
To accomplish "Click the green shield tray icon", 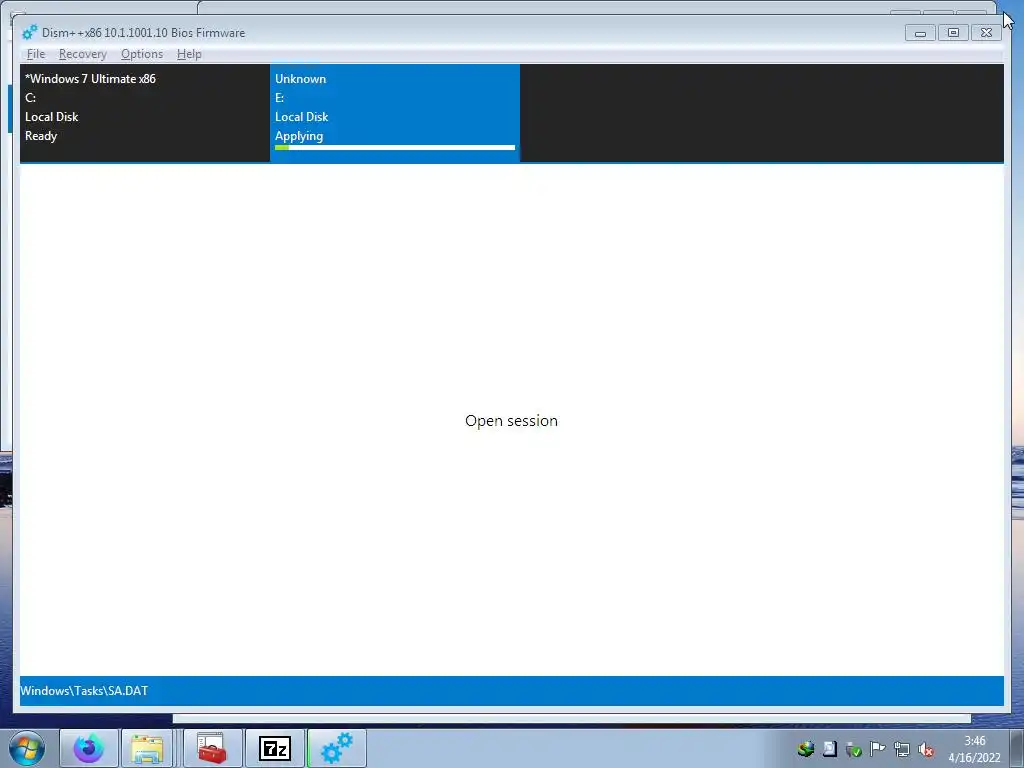I will pyautogui.click(x=854, y=749).
